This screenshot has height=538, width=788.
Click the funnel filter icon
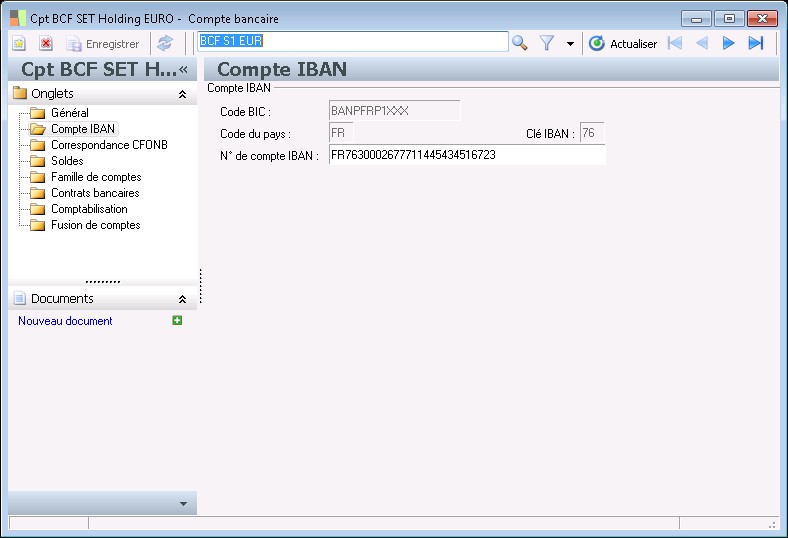547,43
